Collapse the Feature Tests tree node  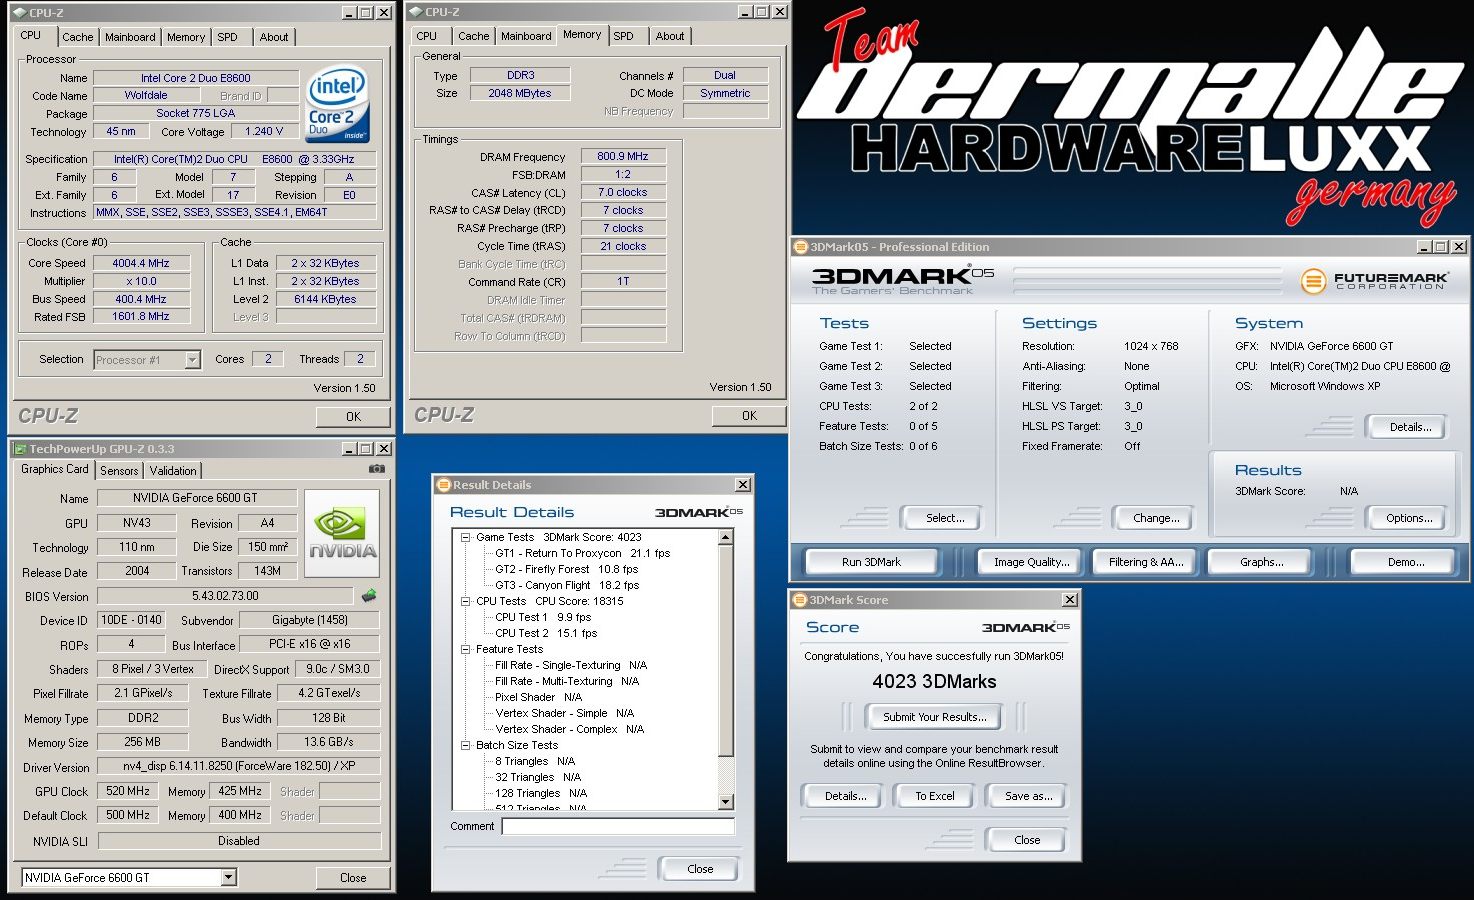465,649
